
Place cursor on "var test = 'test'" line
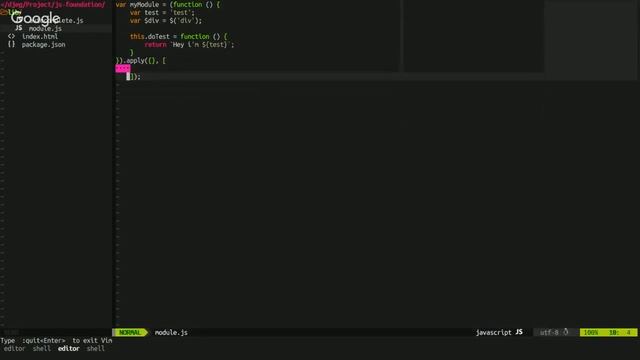pos(162,13)
